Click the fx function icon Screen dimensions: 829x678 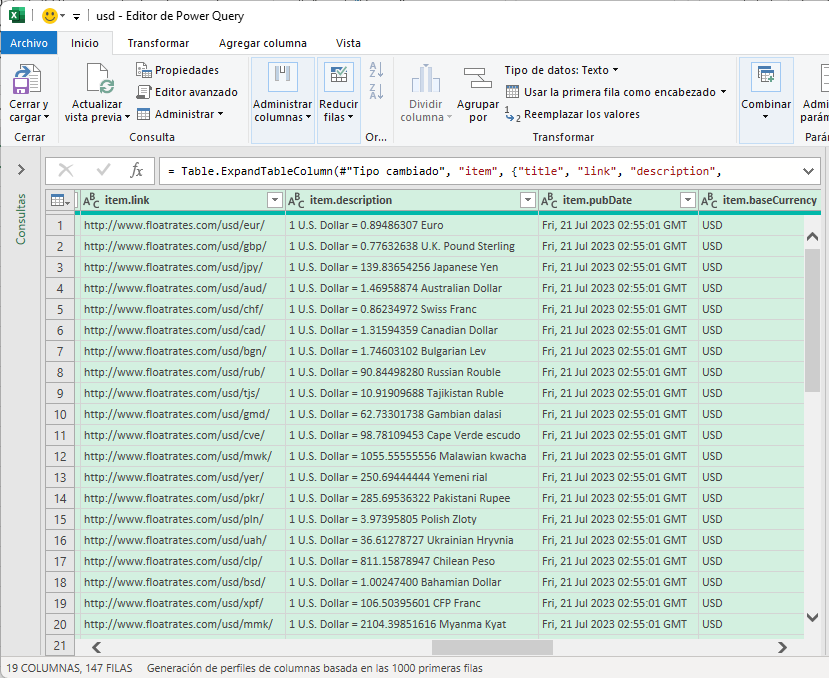(136, 170)
